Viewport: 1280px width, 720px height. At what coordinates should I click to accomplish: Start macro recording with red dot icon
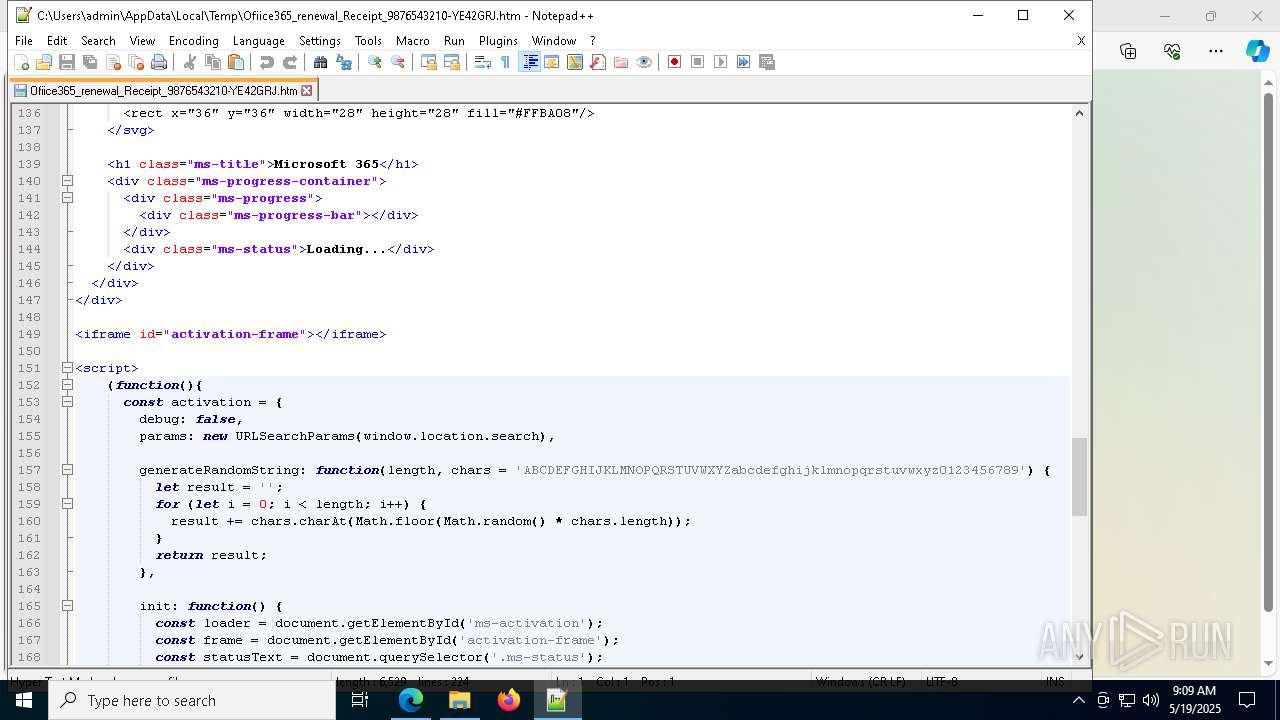point(674,62)
